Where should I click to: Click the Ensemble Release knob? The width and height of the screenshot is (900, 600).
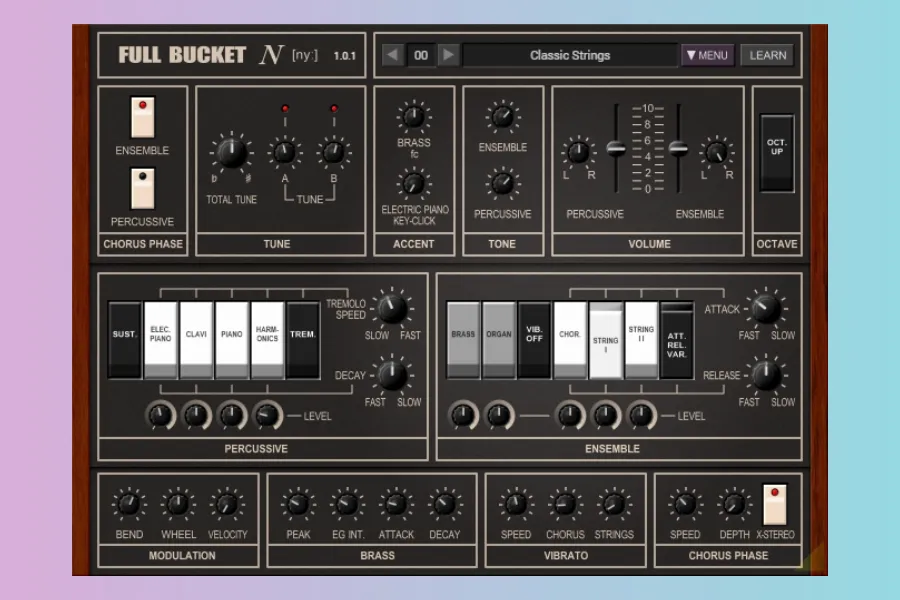[765, 375]
